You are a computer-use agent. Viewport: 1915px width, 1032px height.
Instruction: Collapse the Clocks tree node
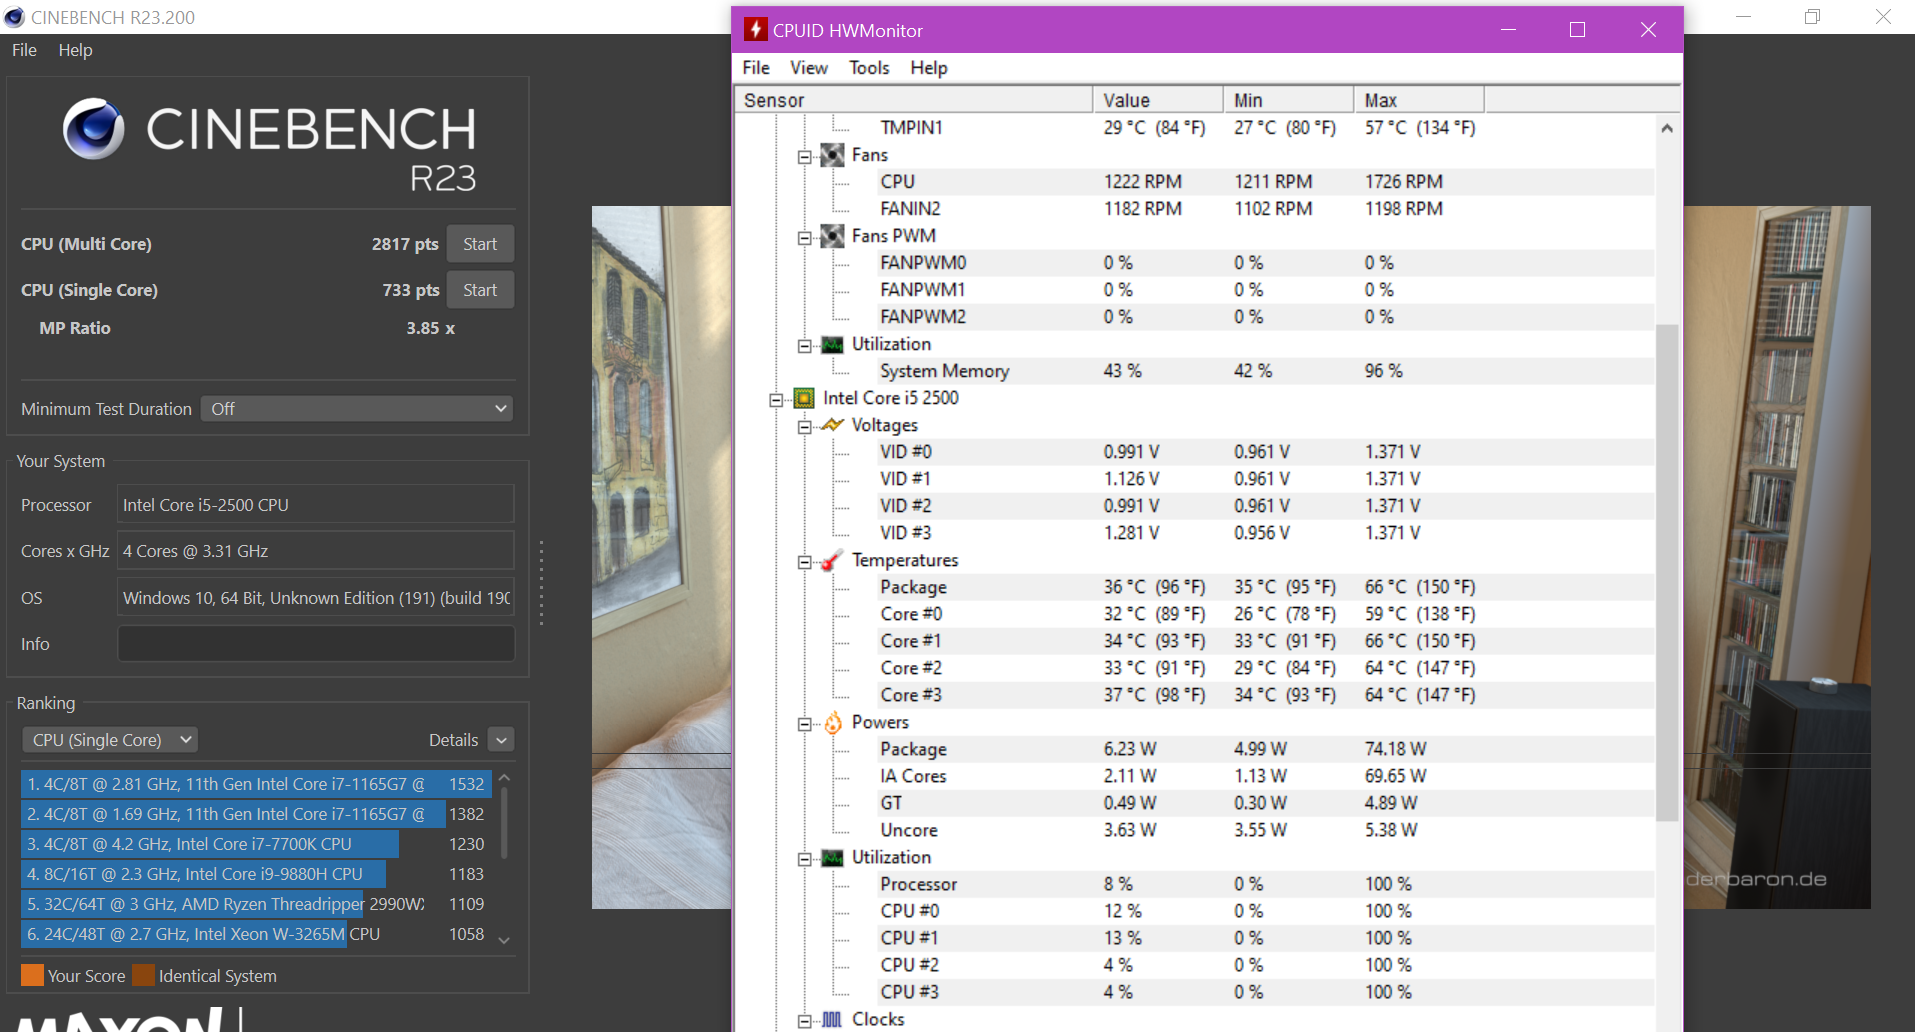pyautogui.click(x=804, y=1021)
